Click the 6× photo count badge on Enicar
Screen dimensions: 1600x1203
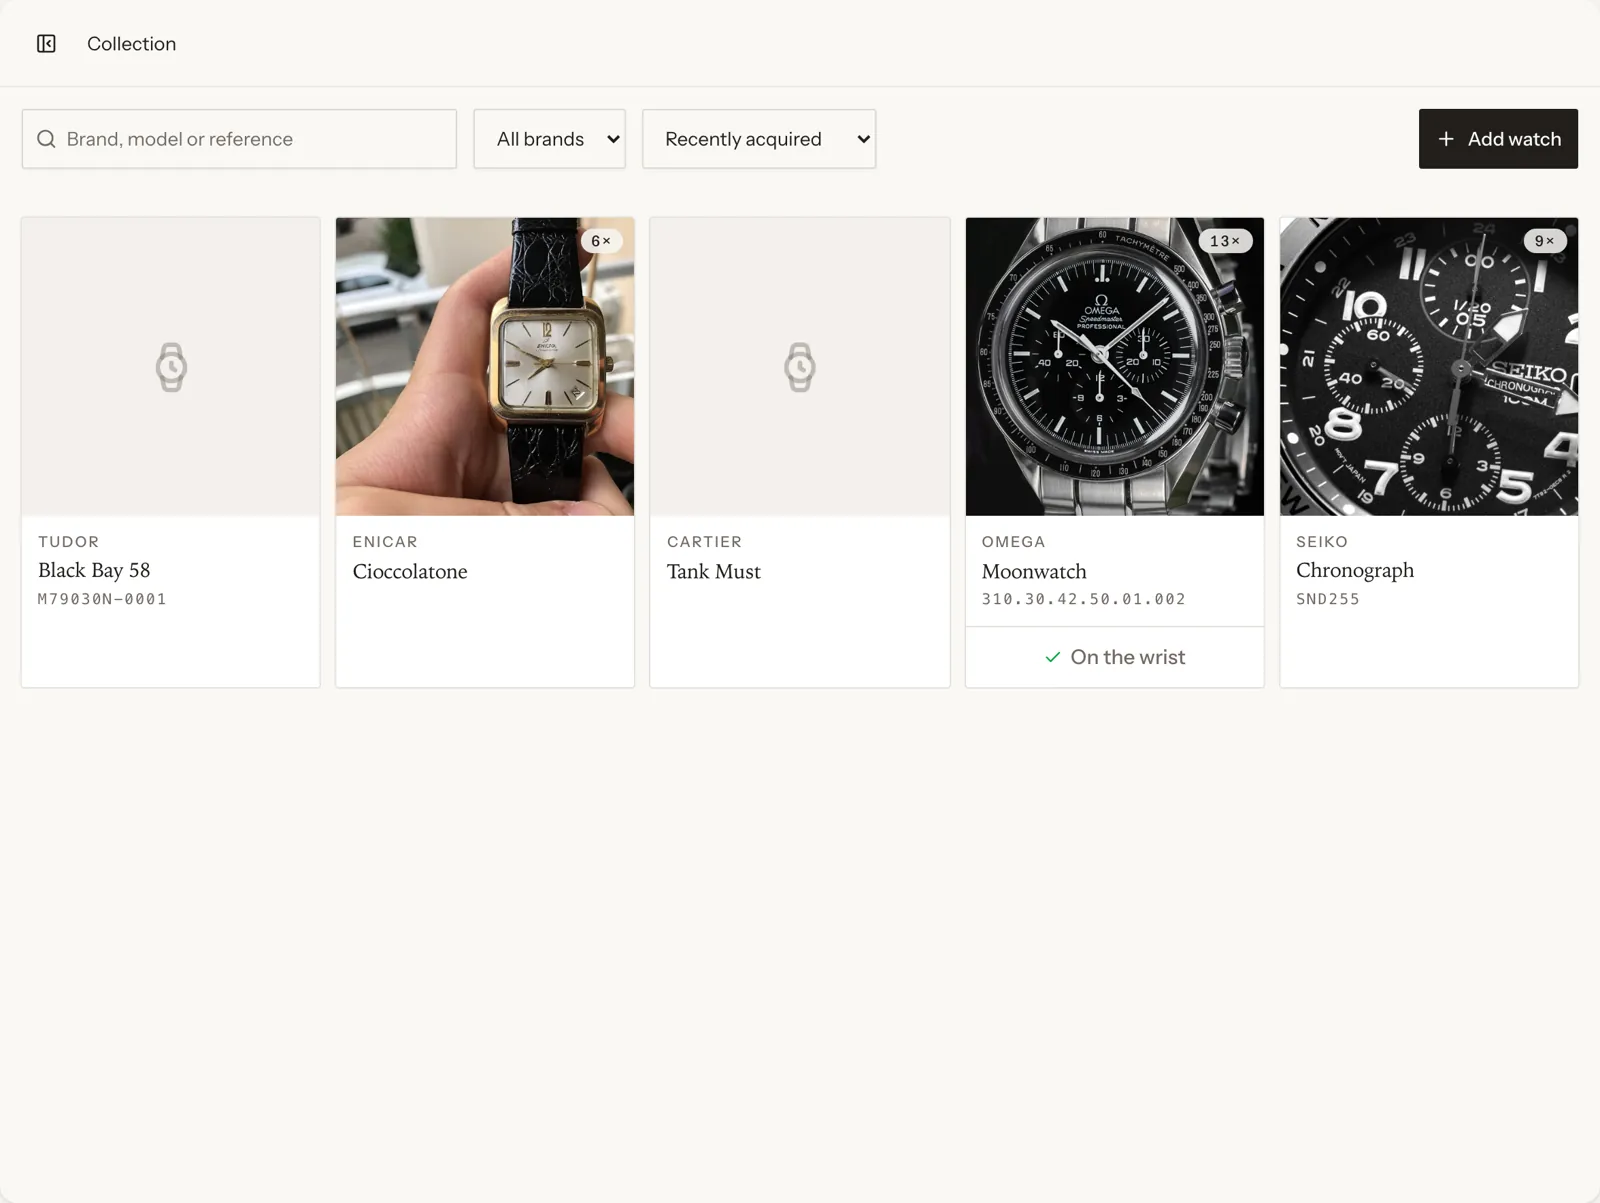click(601, 241)
